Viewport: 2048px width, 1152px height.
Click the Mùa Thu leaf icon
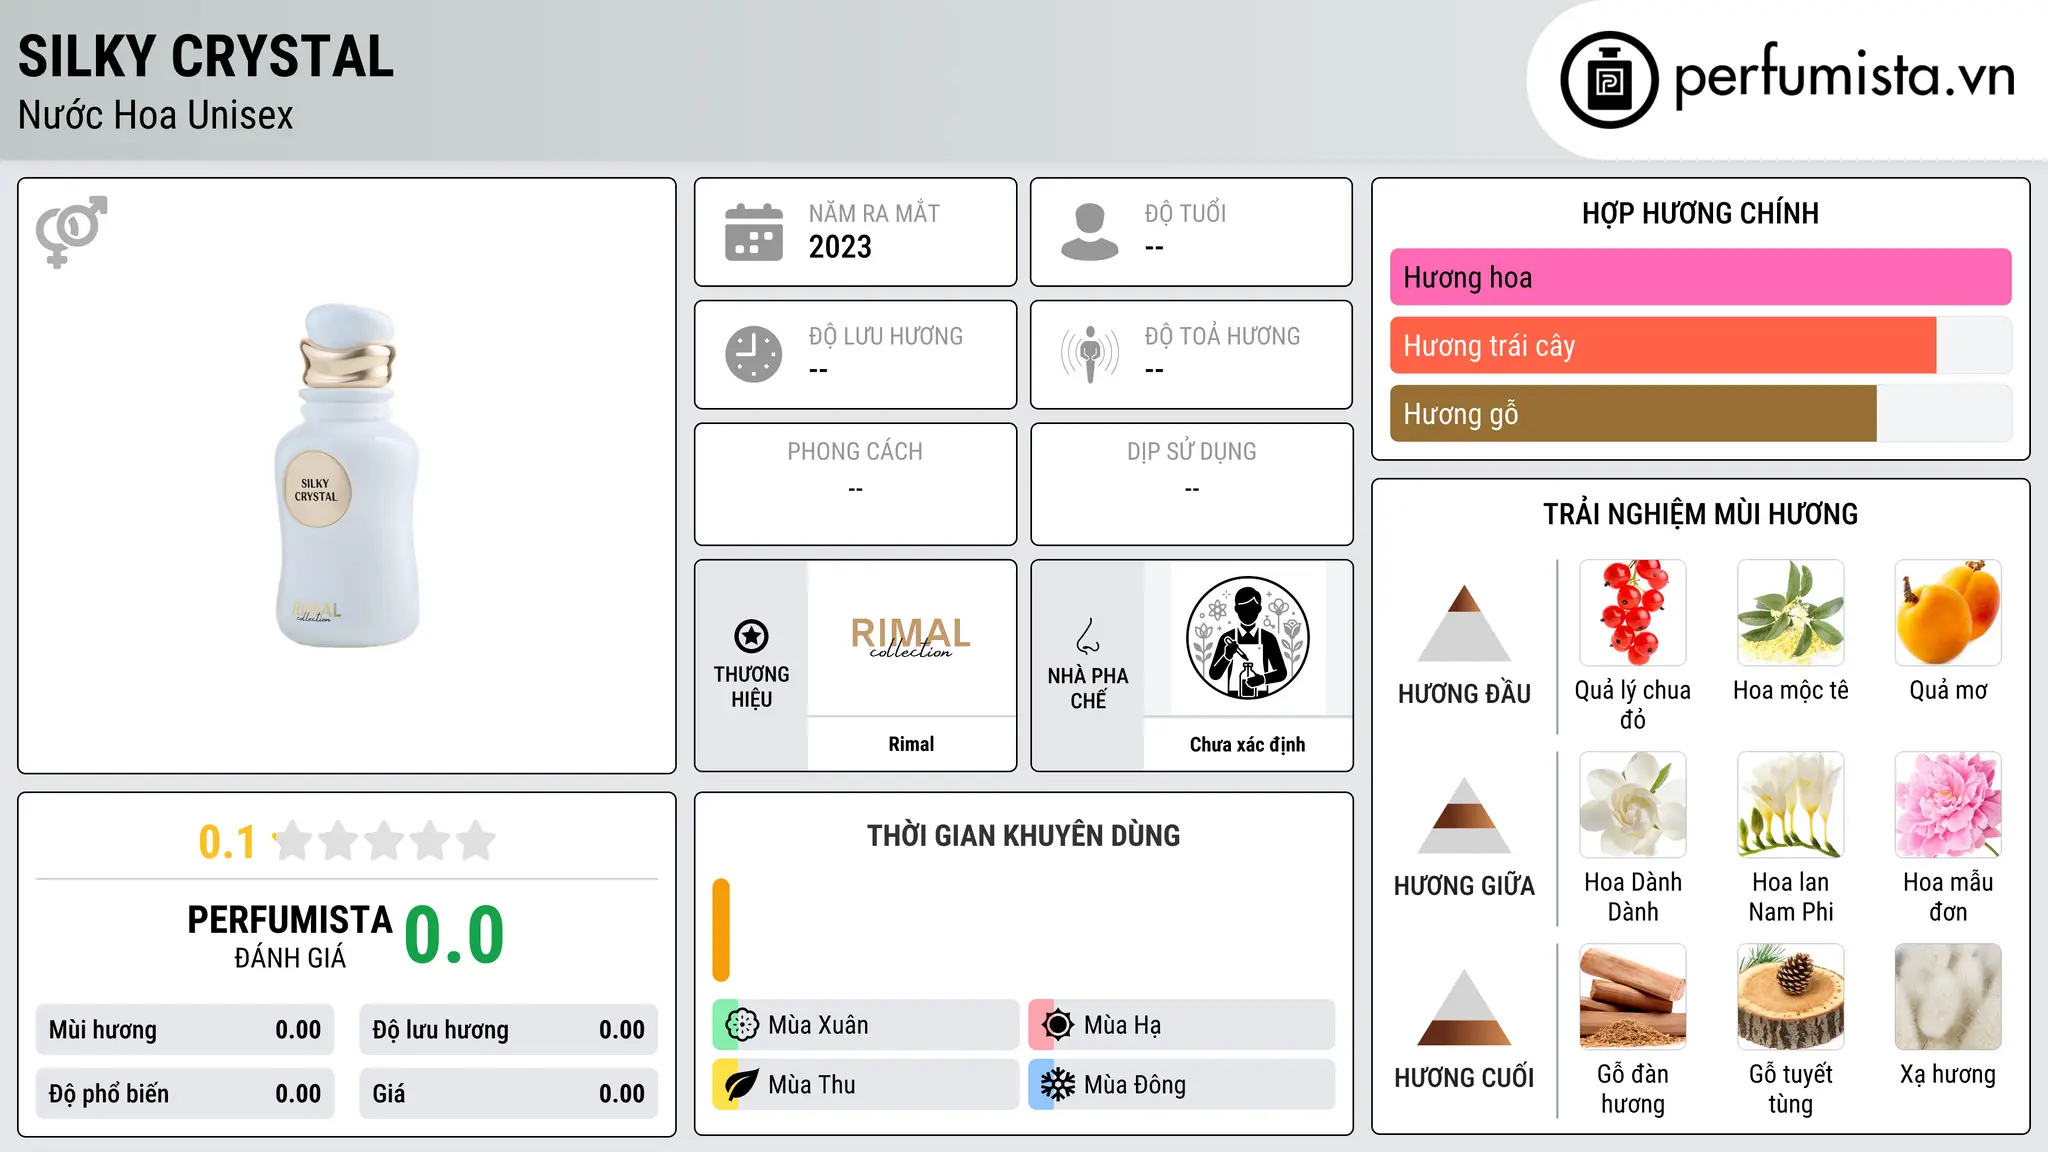point(742,1085)
